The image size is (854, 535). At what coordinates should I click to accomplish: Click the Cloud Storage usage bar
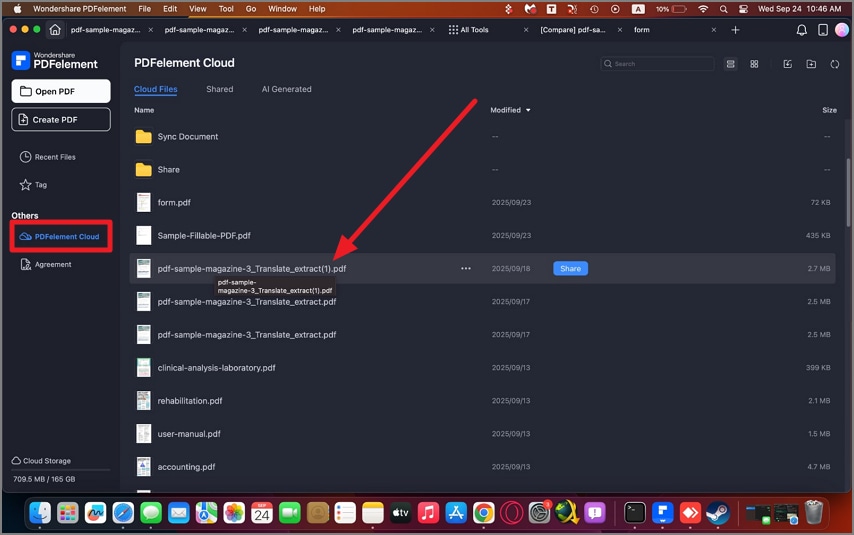click(x=61, y=469)
